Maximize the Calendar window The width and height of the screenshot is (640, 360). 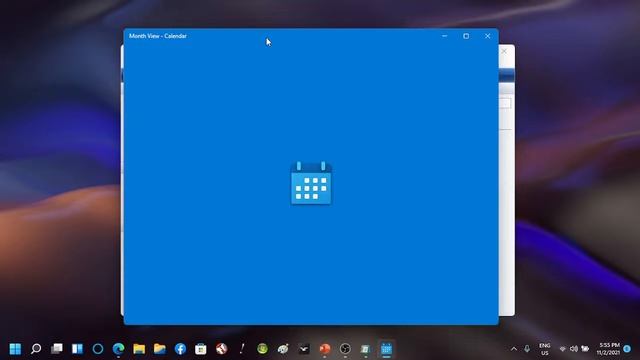(x=466, y=36)
